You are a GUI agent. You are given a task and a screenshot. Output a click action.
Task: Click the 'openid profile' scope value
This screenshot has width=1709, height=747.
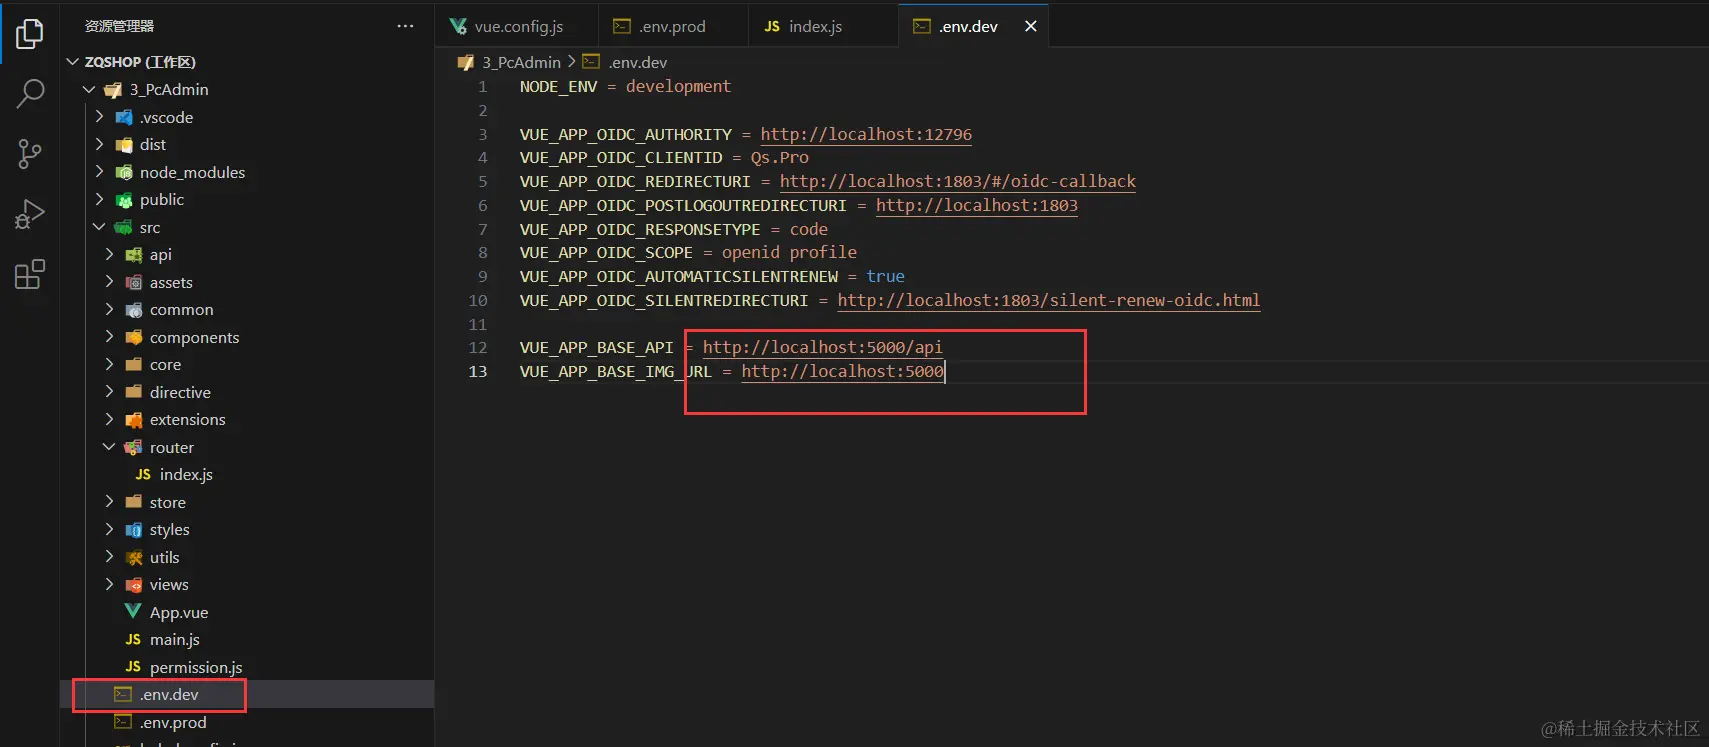click(789, 252)
